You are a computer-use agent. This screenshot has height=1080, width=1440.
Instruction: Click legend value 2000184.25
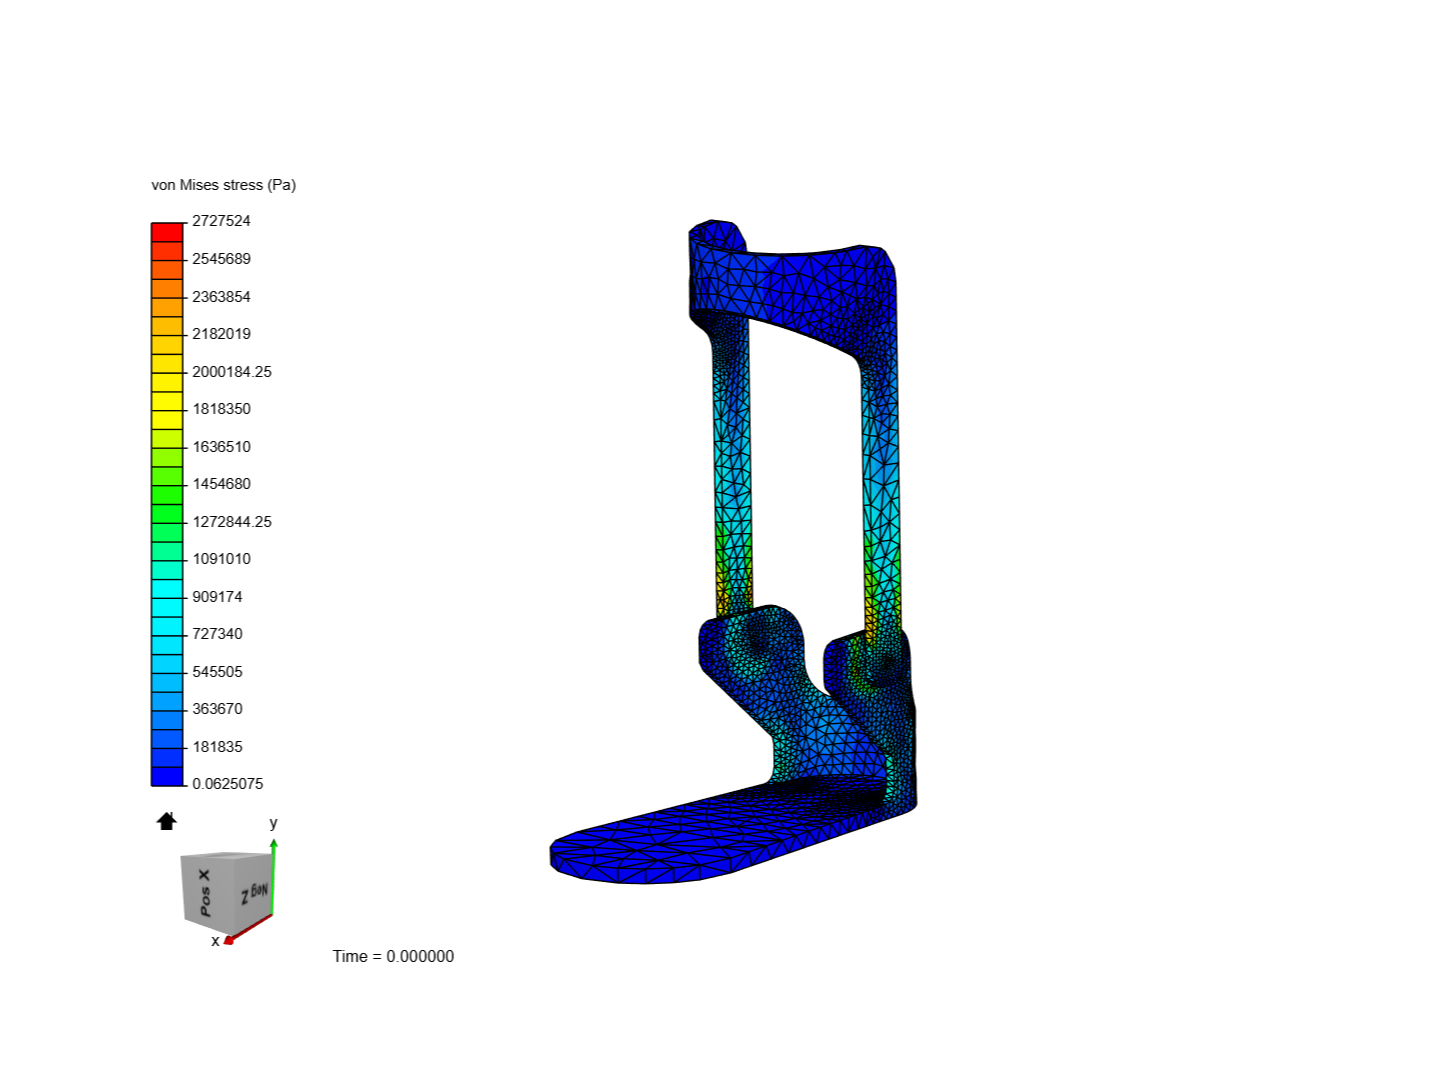(232, 371)
